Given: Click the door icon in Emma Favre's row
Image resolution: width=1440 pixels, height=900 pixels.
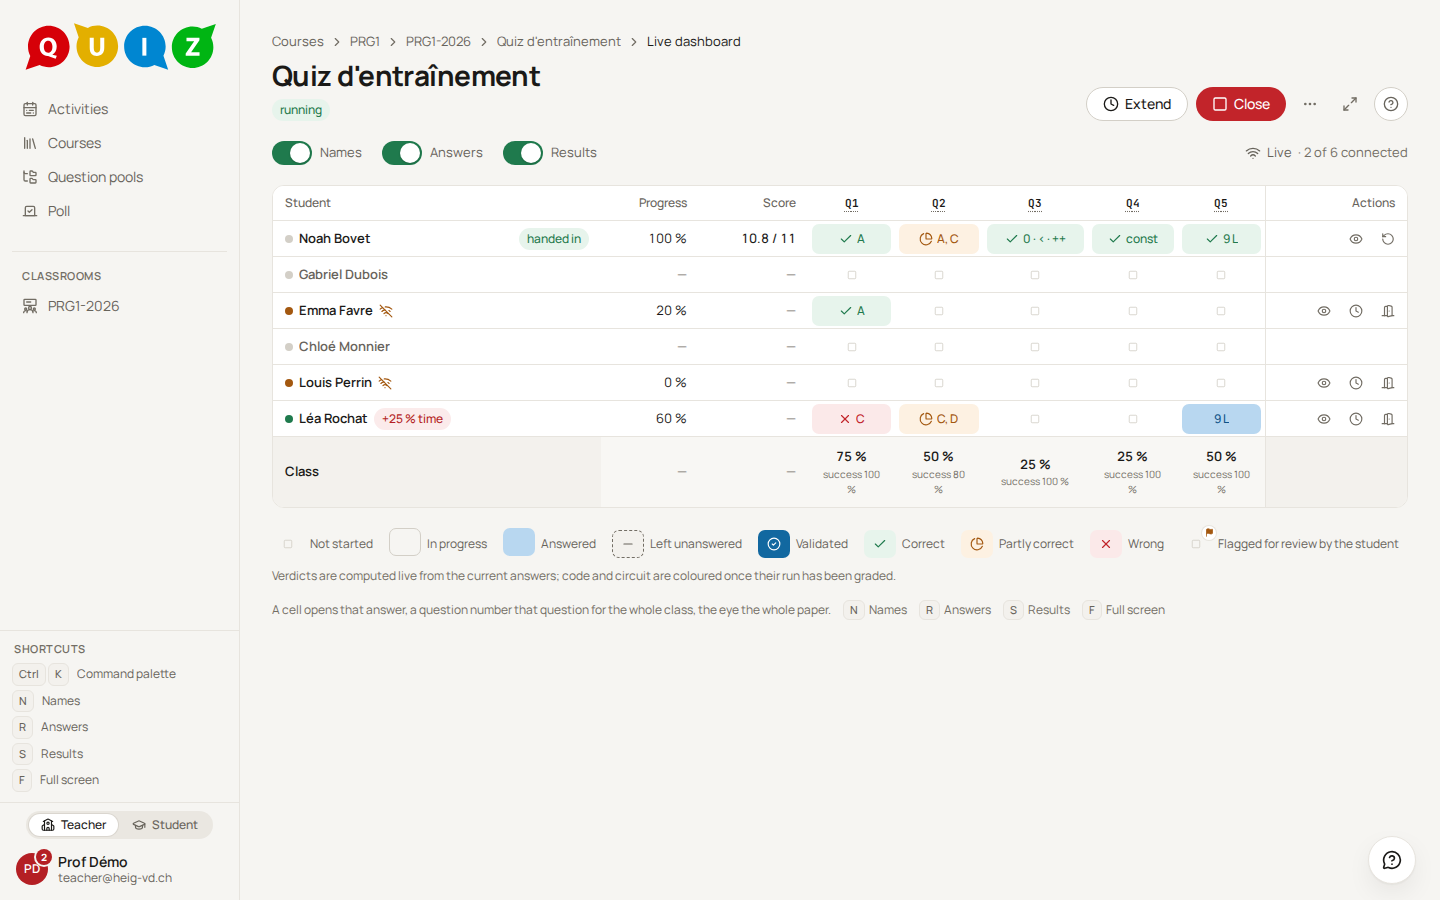Looking at the screenshot, I should pyautogui.click(x=1388, y=311).
